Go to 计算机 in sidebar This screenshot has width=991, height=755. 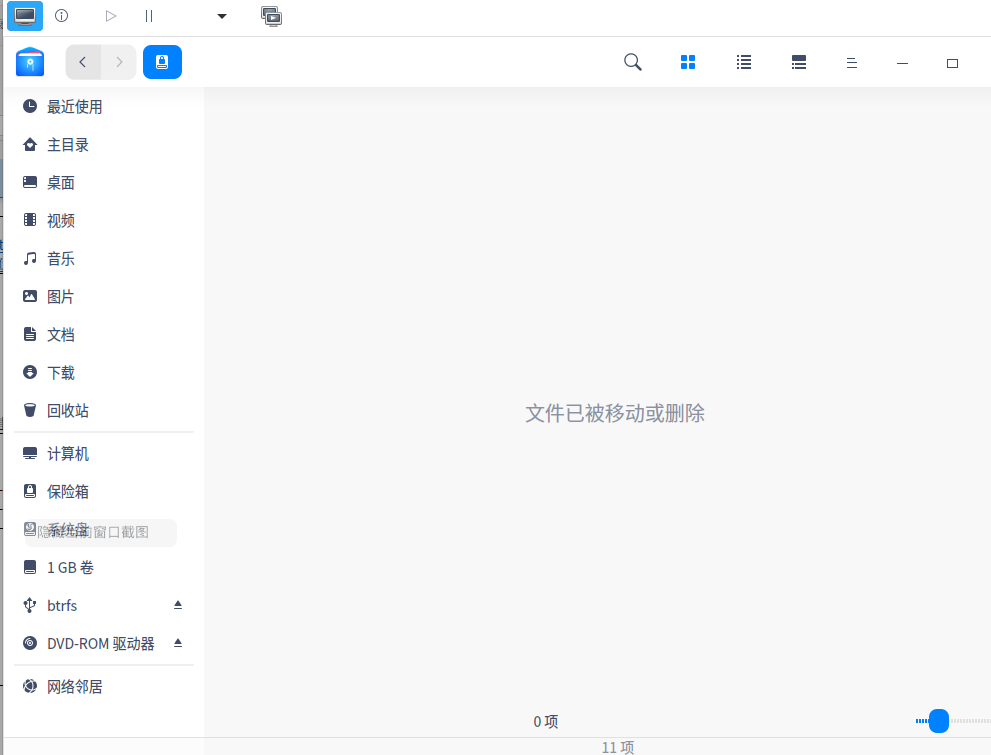pyautogui.click(x=67, y=454)
